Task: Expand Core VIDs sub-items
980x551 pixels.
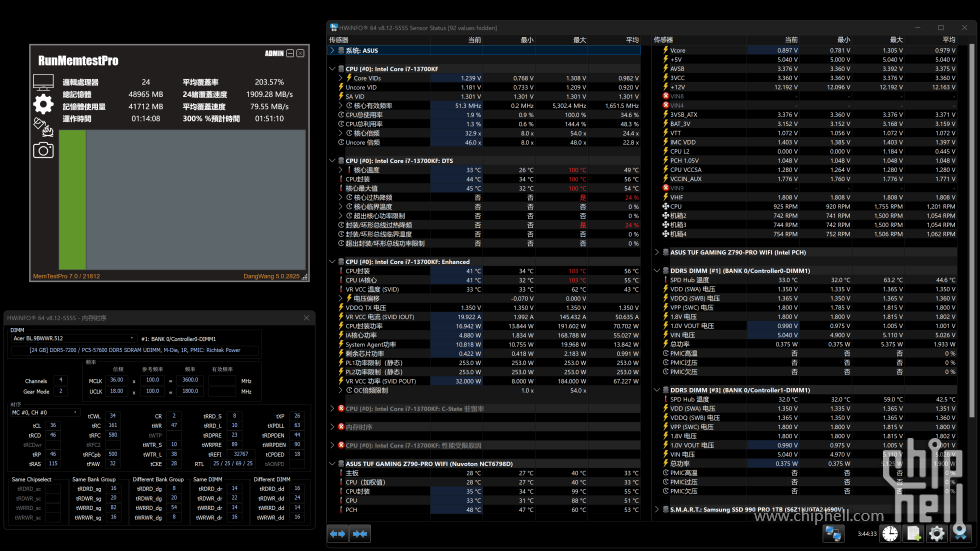Action: tap(341, 78)
